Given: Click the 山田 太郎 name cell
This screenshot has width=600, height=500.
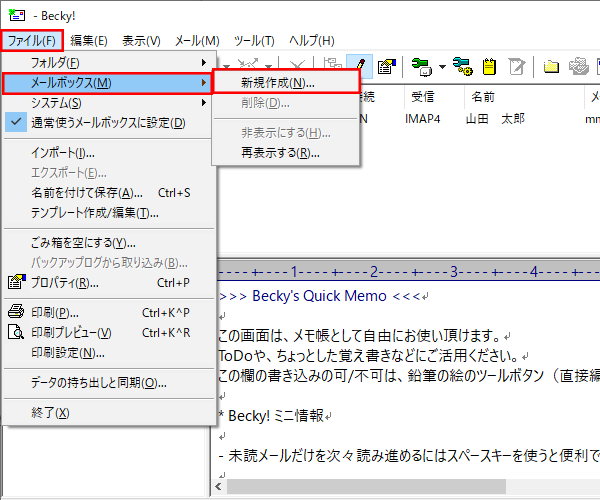Looking at the screenshot, I should pos(495,119).
